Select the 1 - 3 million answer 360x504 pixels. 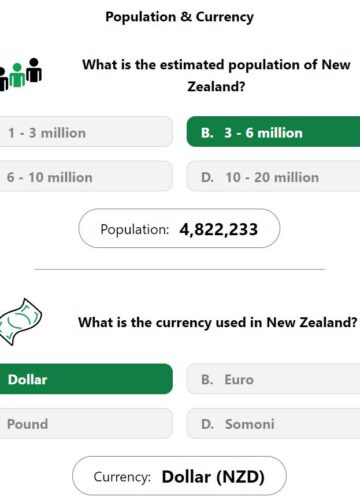[x=86, y=132]
